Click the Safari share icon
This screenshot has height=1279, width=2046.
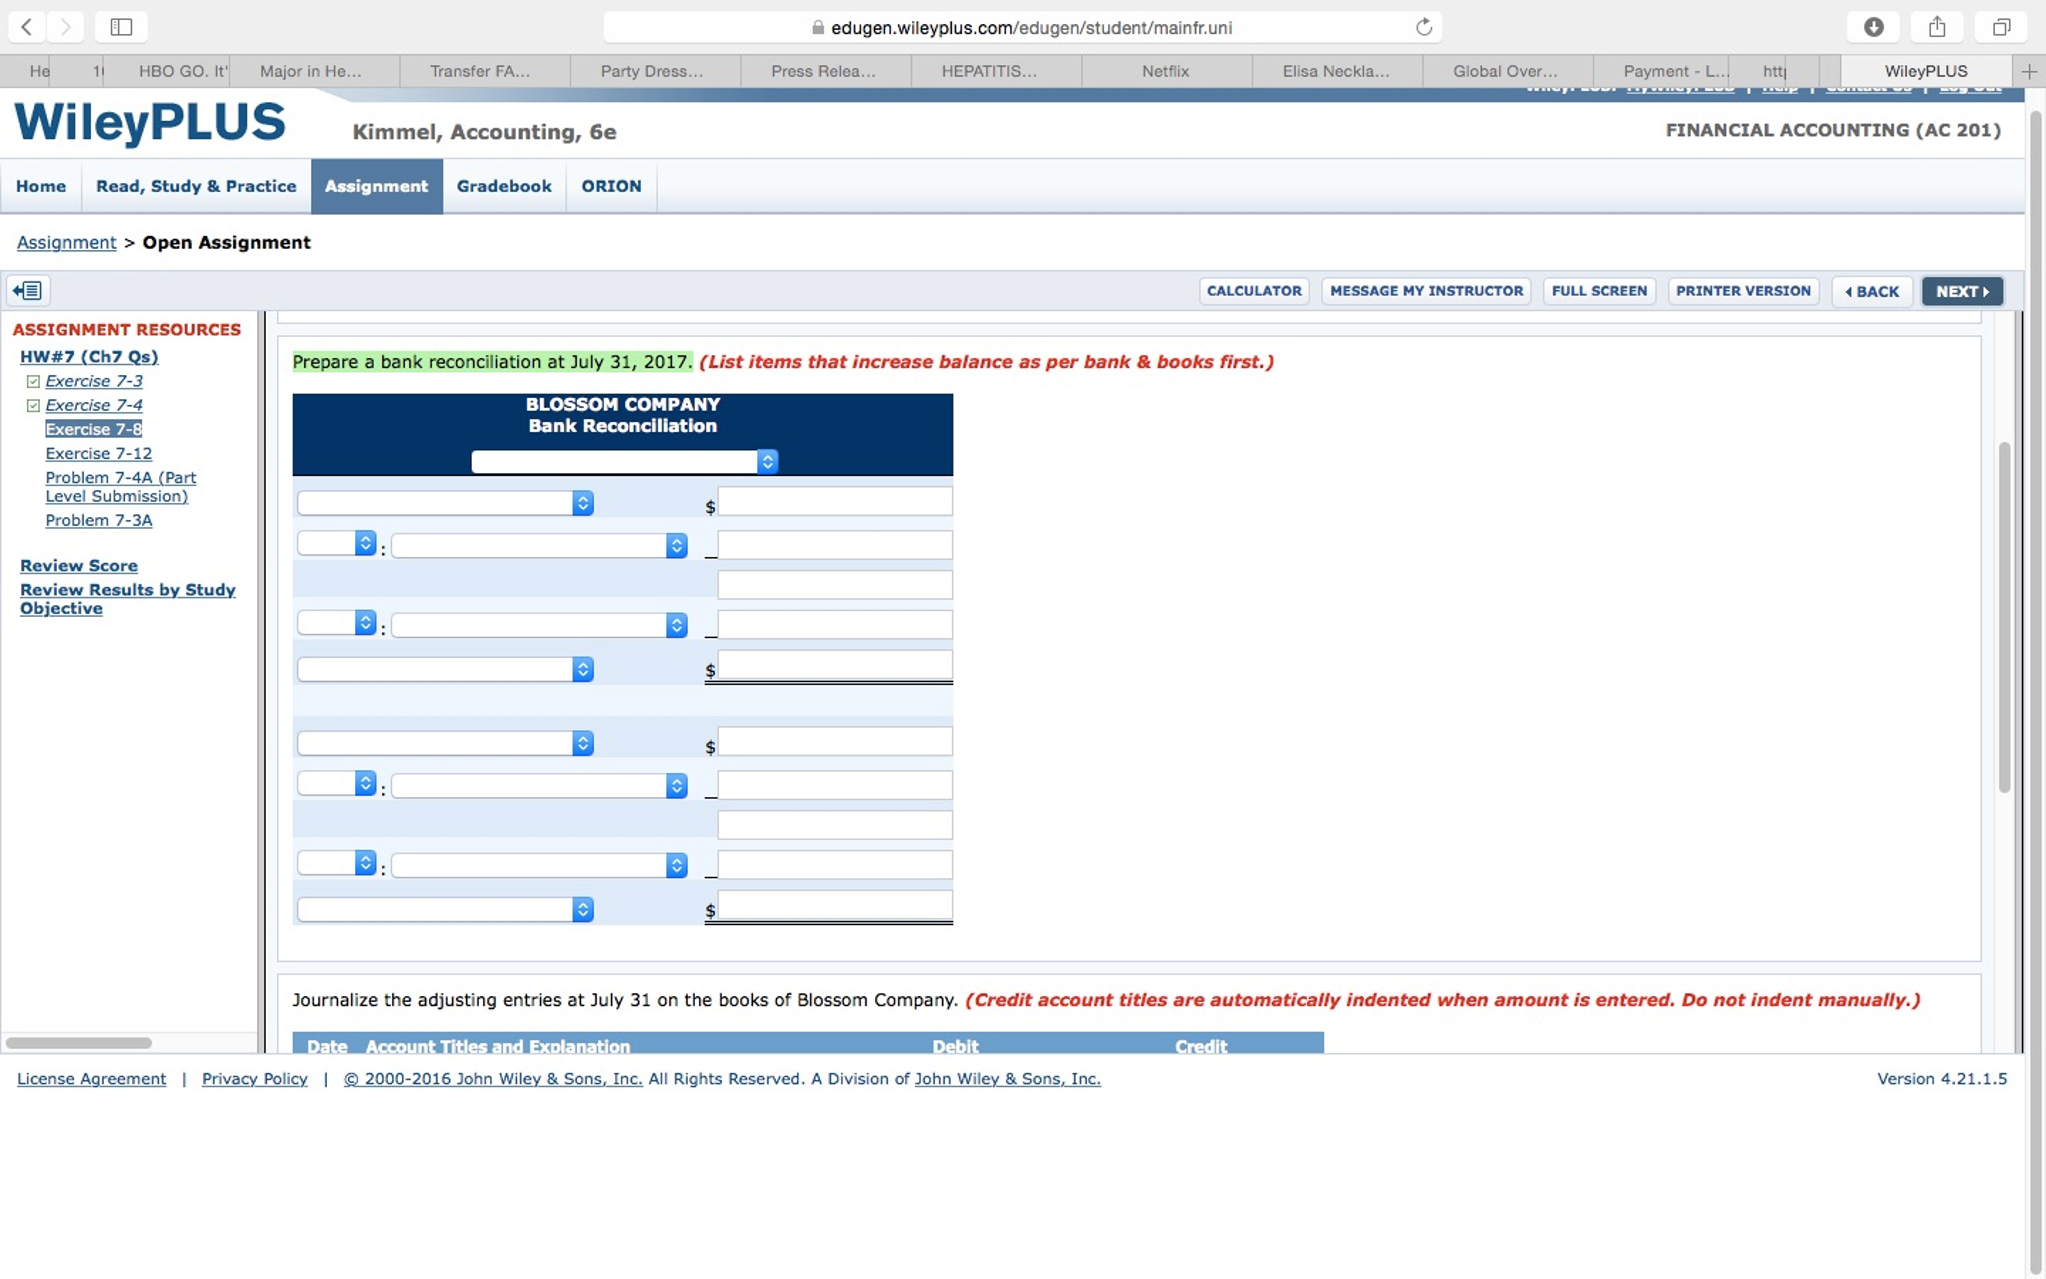tap(1937, 27)
